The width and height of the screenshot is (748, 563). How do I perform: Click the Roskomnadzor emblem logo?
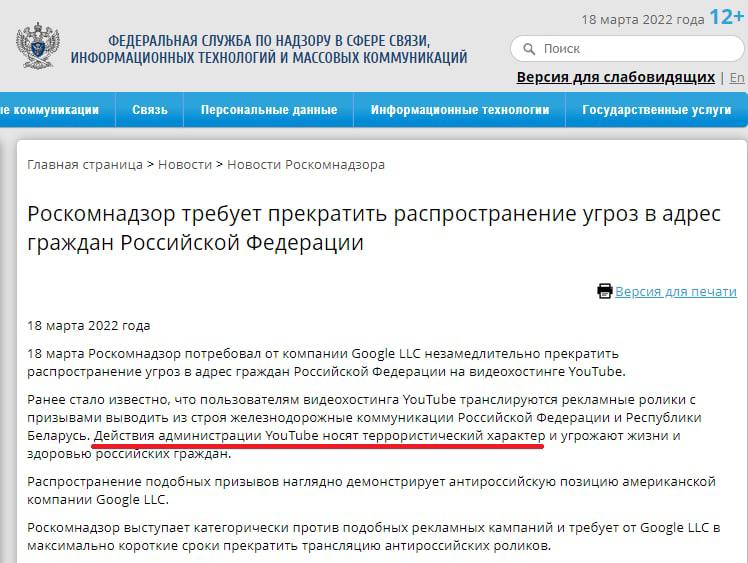click(37, 46)
